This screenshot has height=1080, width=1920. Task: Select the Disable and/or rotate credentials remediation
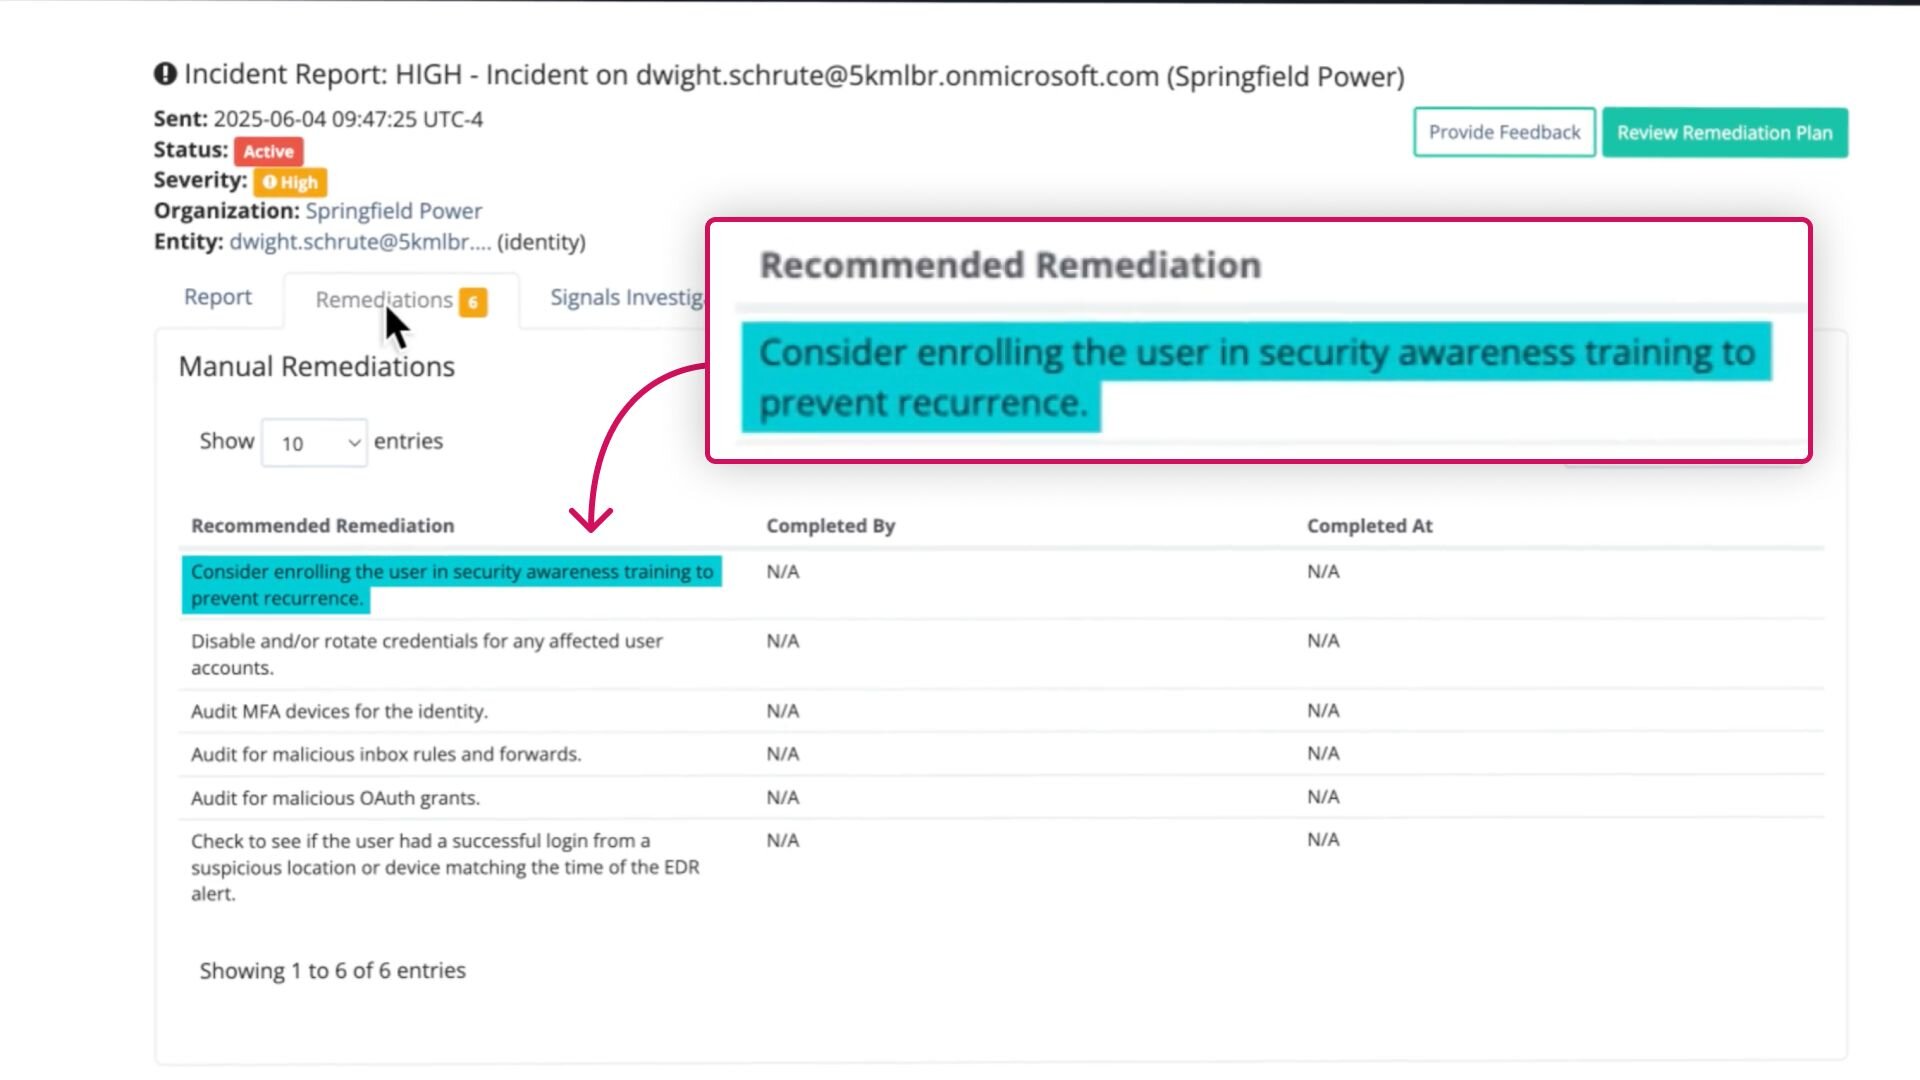[426, 654]
